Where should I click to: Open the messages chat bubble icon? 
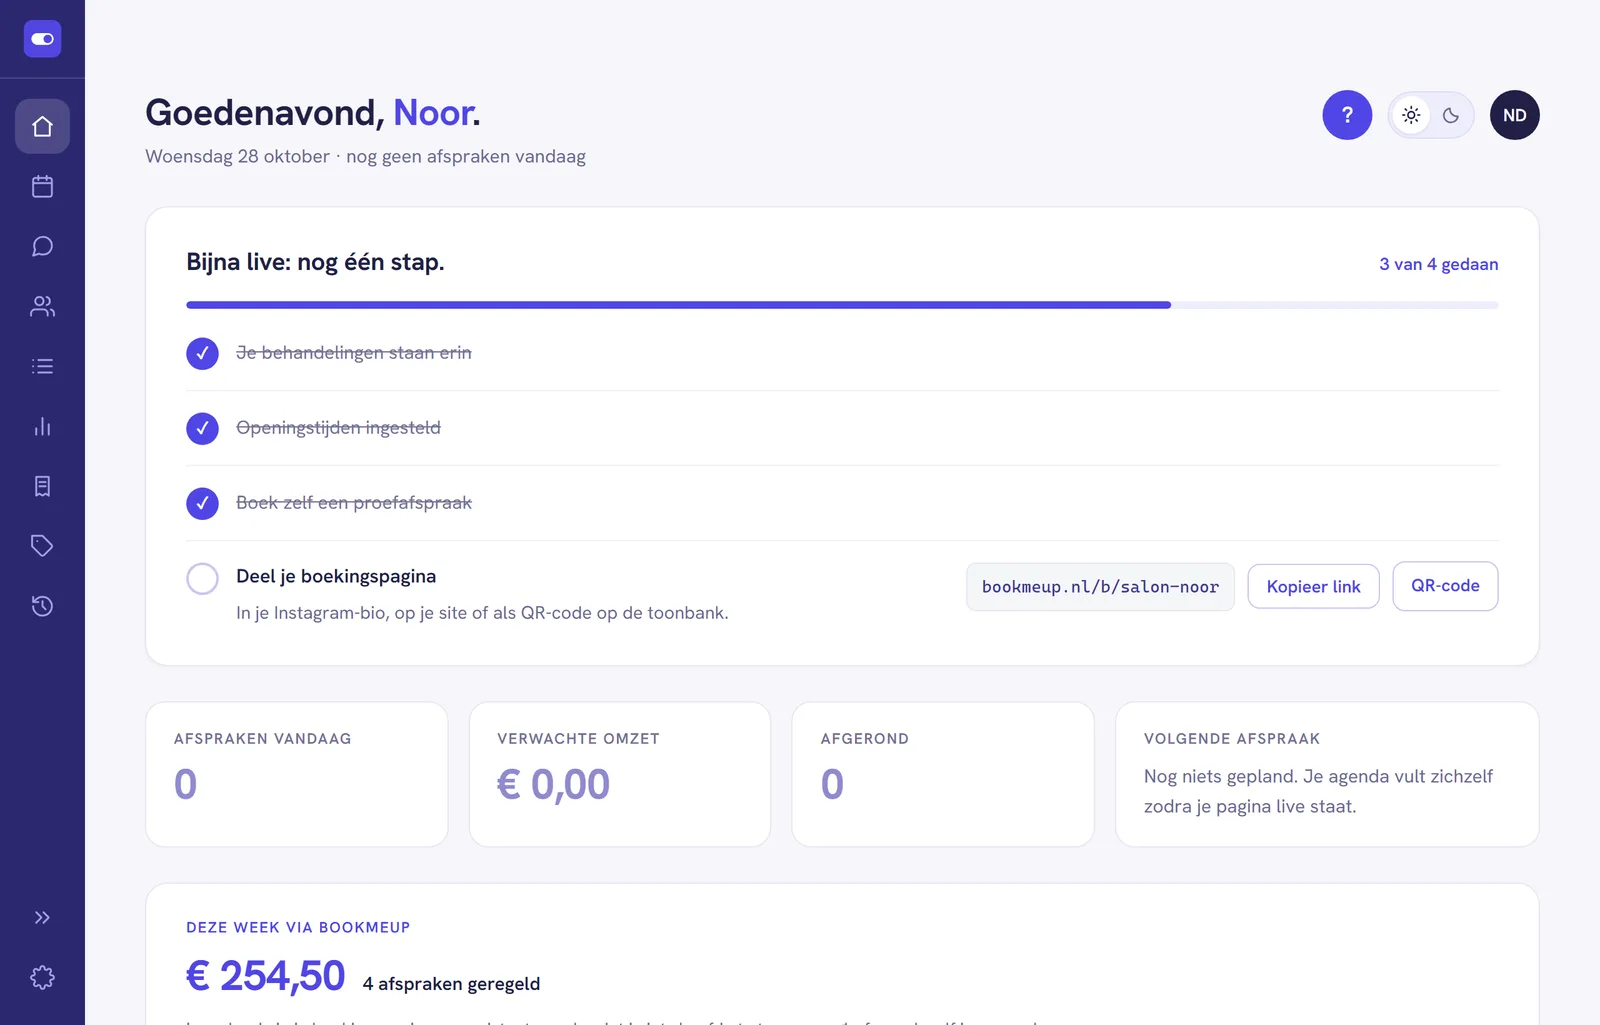point(42,246)
